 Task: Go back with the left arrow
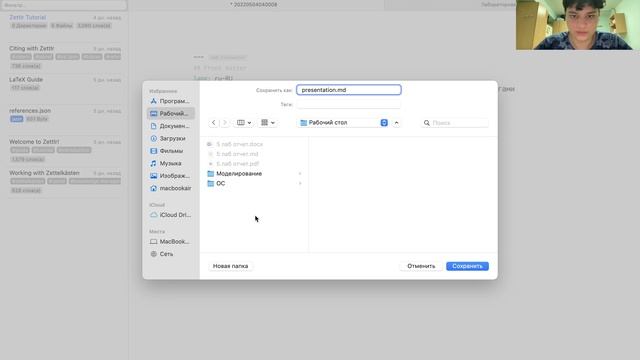click(x=213, y=122)
